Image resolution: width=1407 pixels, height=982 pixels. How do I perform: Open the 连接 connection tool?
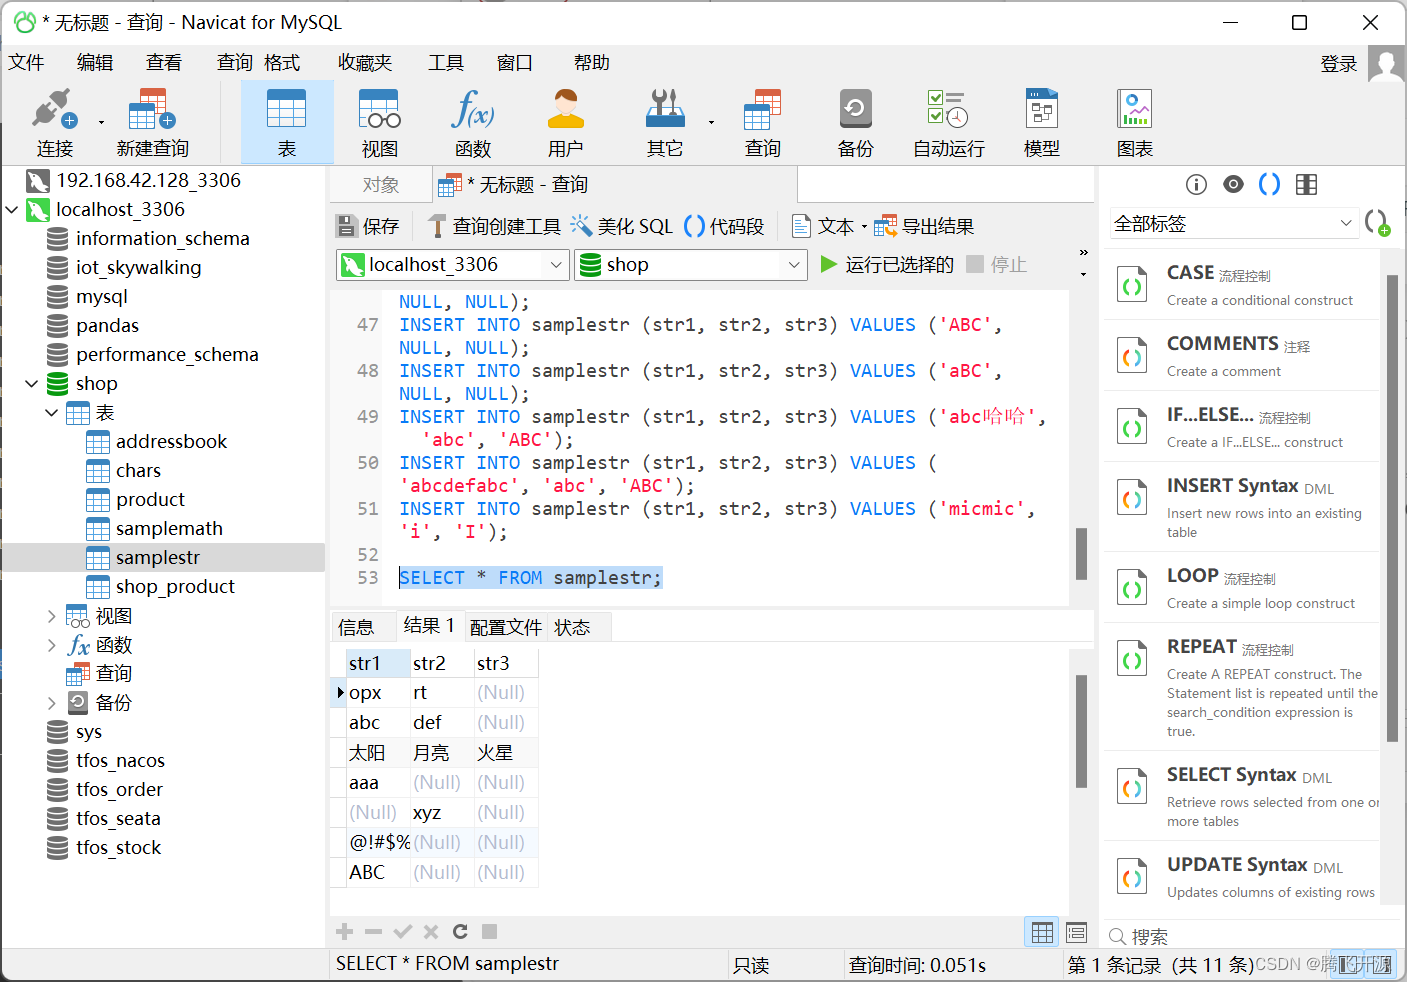click(x=54, y=122)
